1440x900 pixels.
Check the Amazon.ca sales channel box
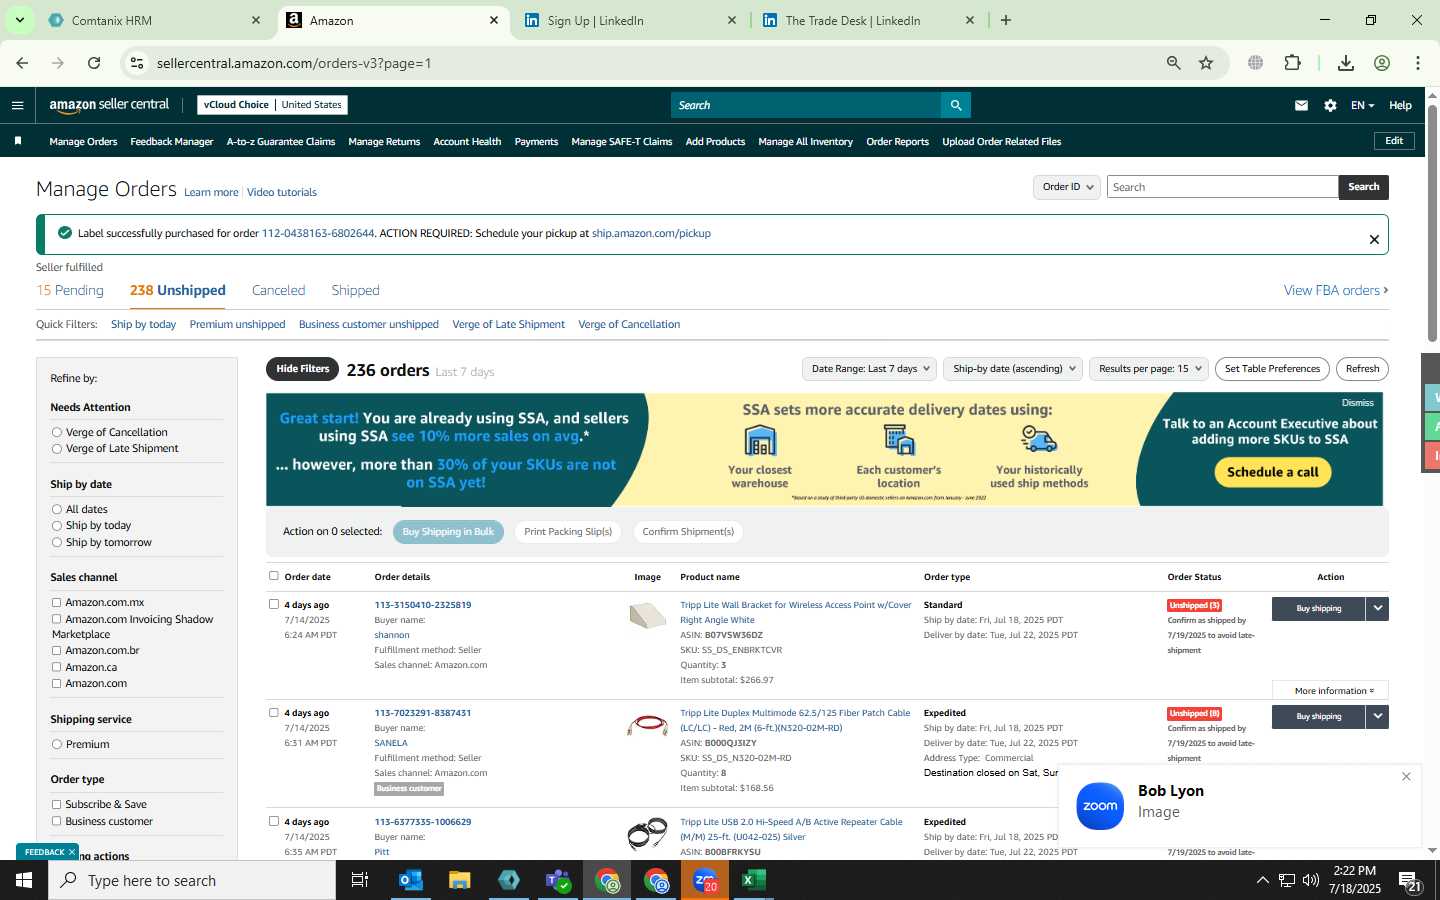57,667
